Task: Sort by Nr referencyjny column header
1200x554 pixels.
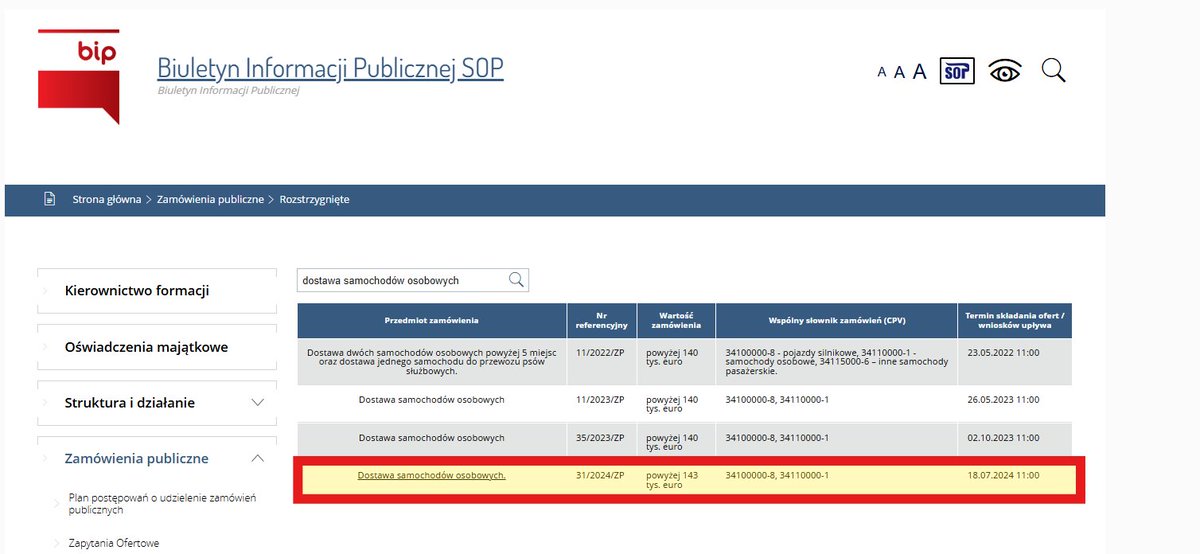Action: pos(601,320)
